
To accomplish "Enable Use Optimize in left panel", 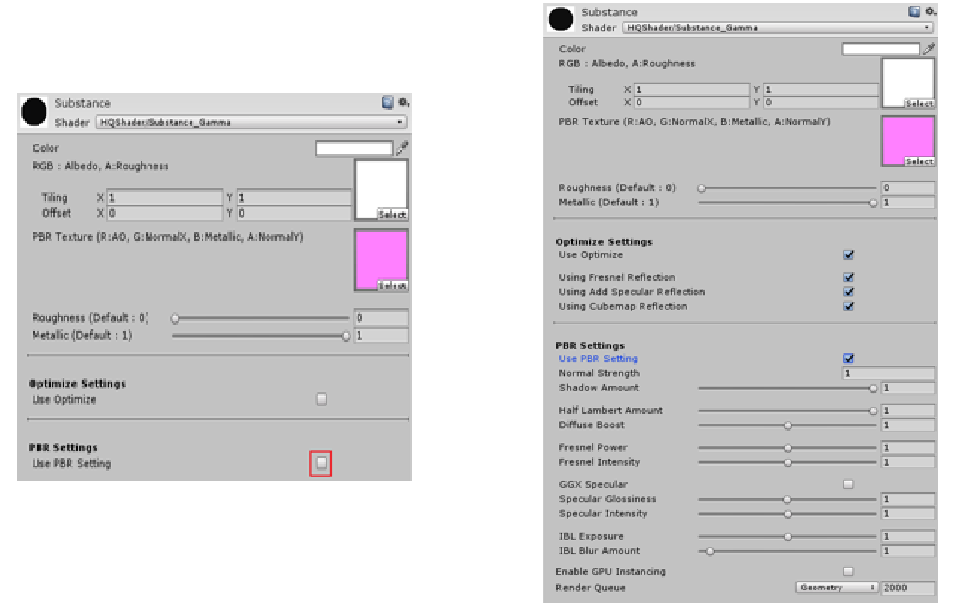I will point(321,399).
